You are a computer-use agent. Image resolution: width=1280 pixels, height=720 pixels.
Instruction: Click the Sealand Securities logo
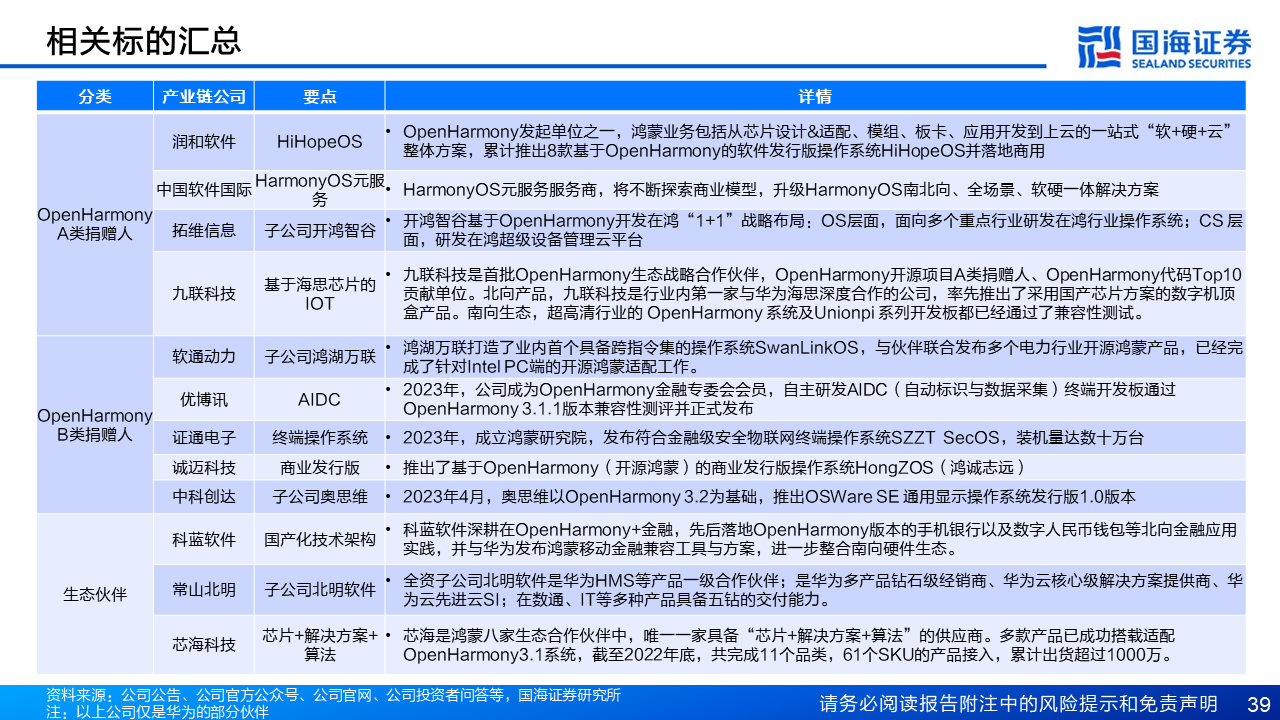click(1164, 47)
